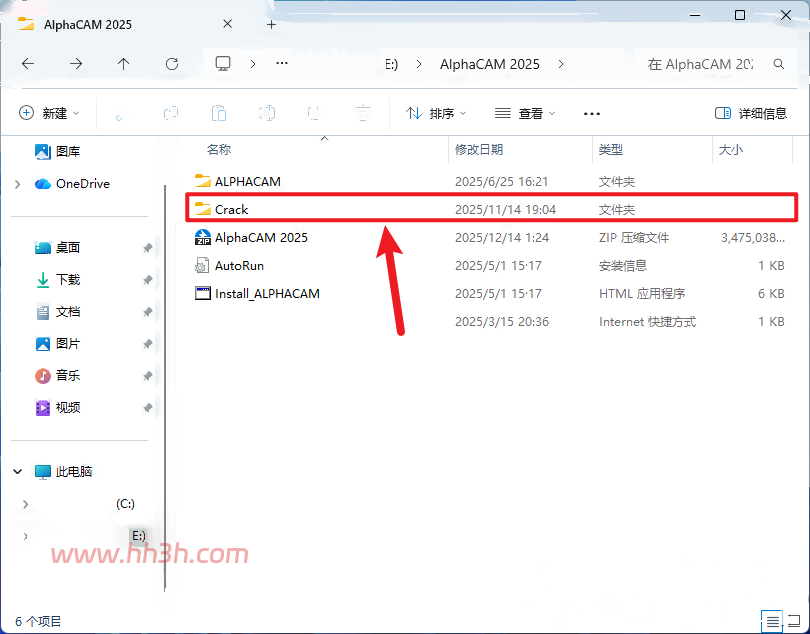Open 下载 (Downloads) in quick access
The image size is (810, 634).
point(58,280)
